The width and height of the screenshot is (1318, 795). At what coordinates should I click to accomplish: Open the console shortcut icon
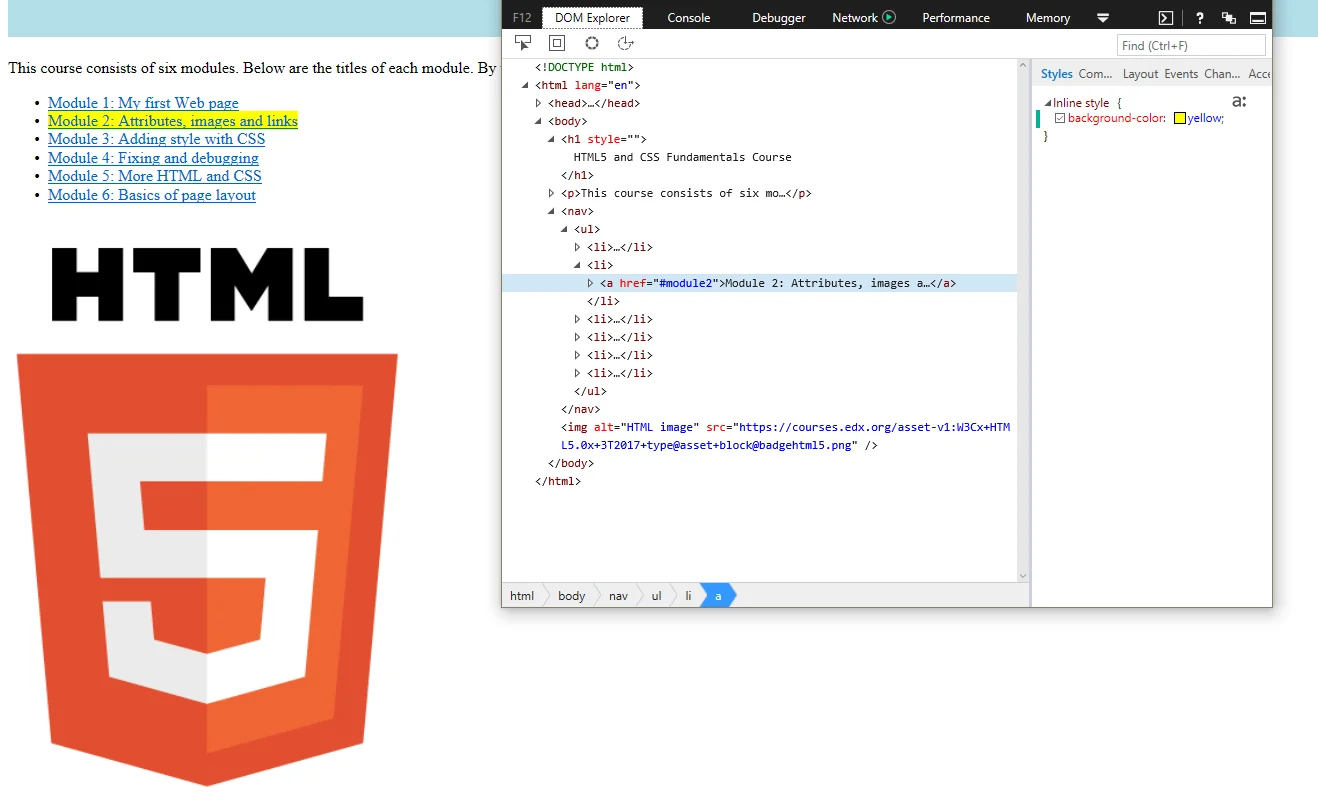1165,17
